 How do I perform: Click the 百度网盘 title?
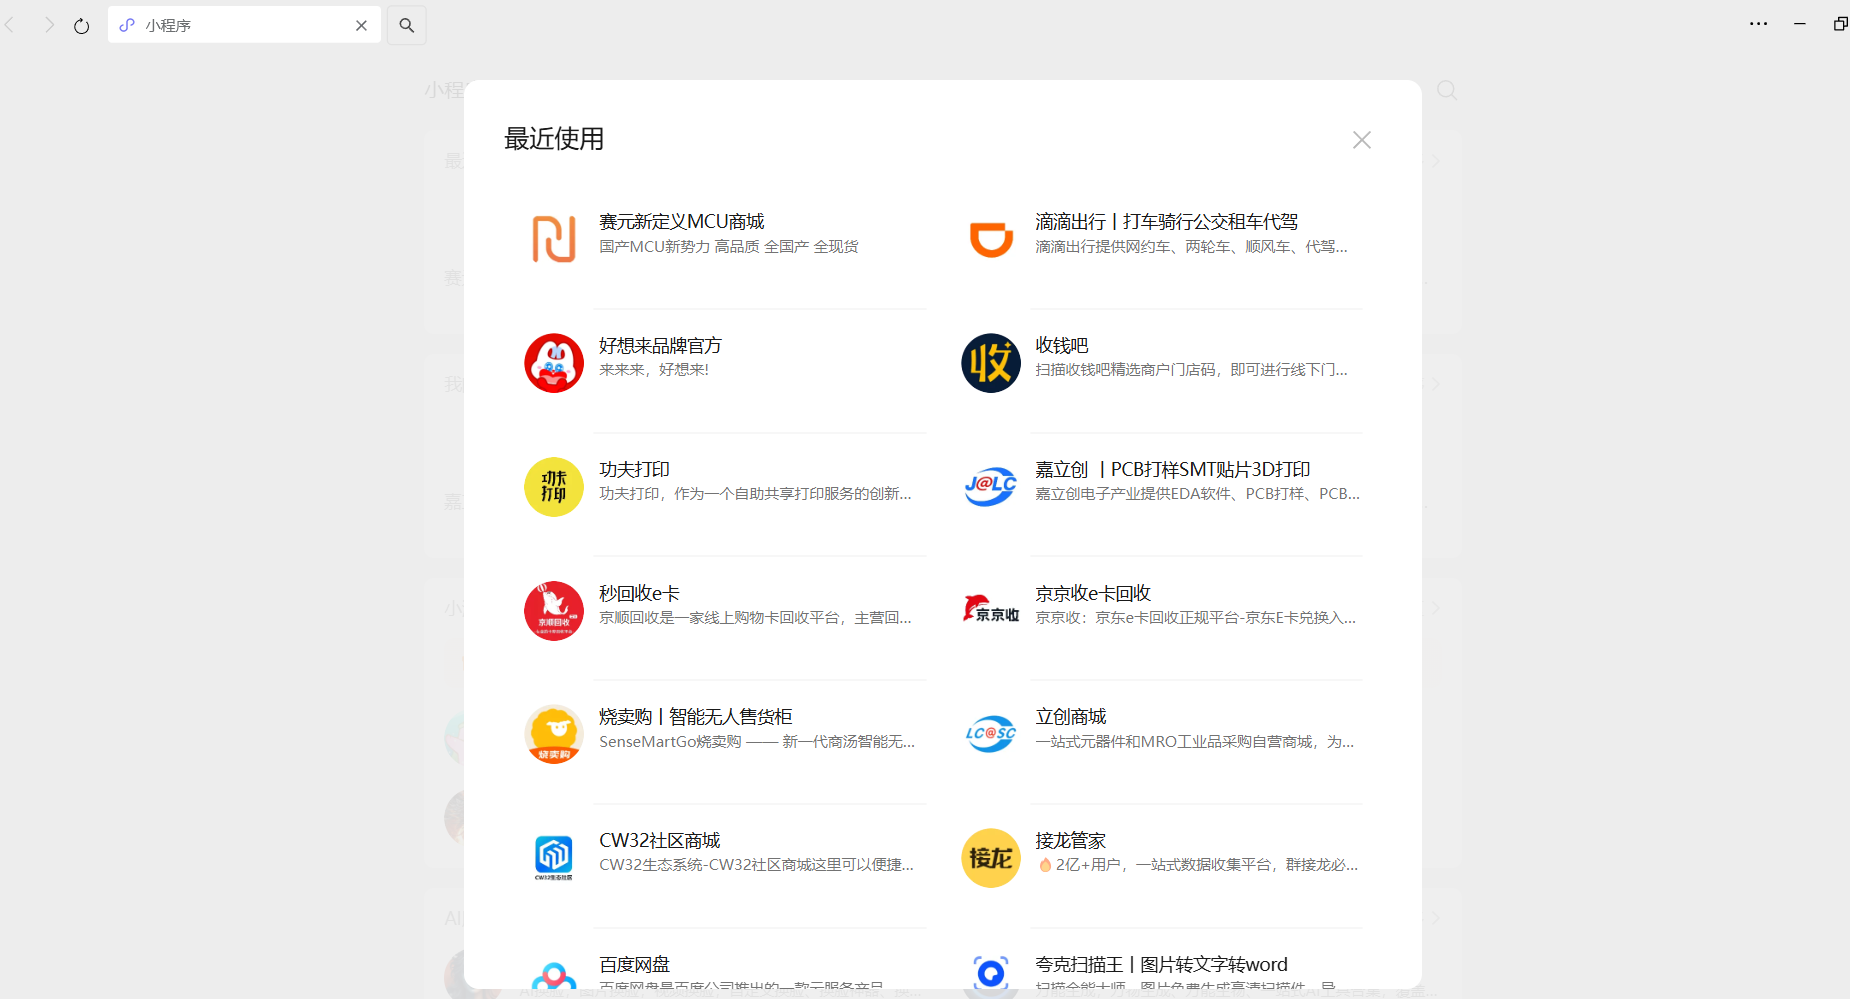pos(634,964)
